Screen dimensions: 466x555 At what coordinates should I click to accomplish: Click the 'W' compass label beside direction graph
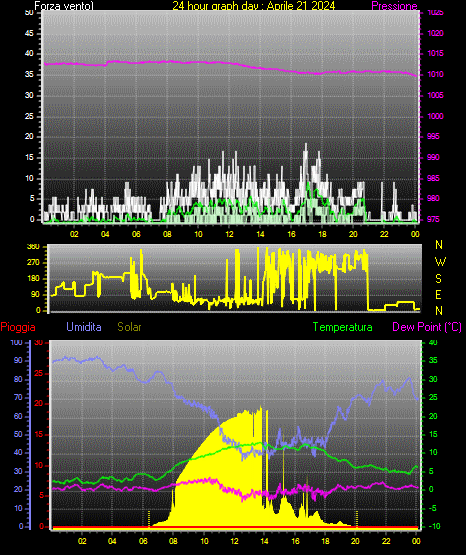pyautogui.click(x=440, y=262)
